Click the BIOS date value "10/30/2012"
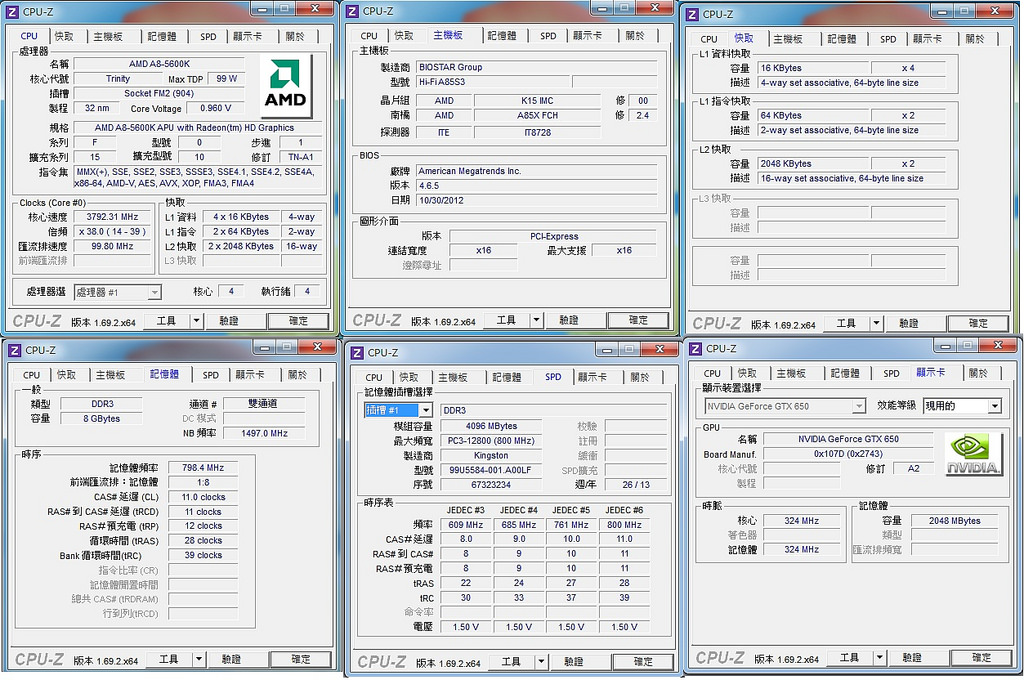 tap(537, 201)
